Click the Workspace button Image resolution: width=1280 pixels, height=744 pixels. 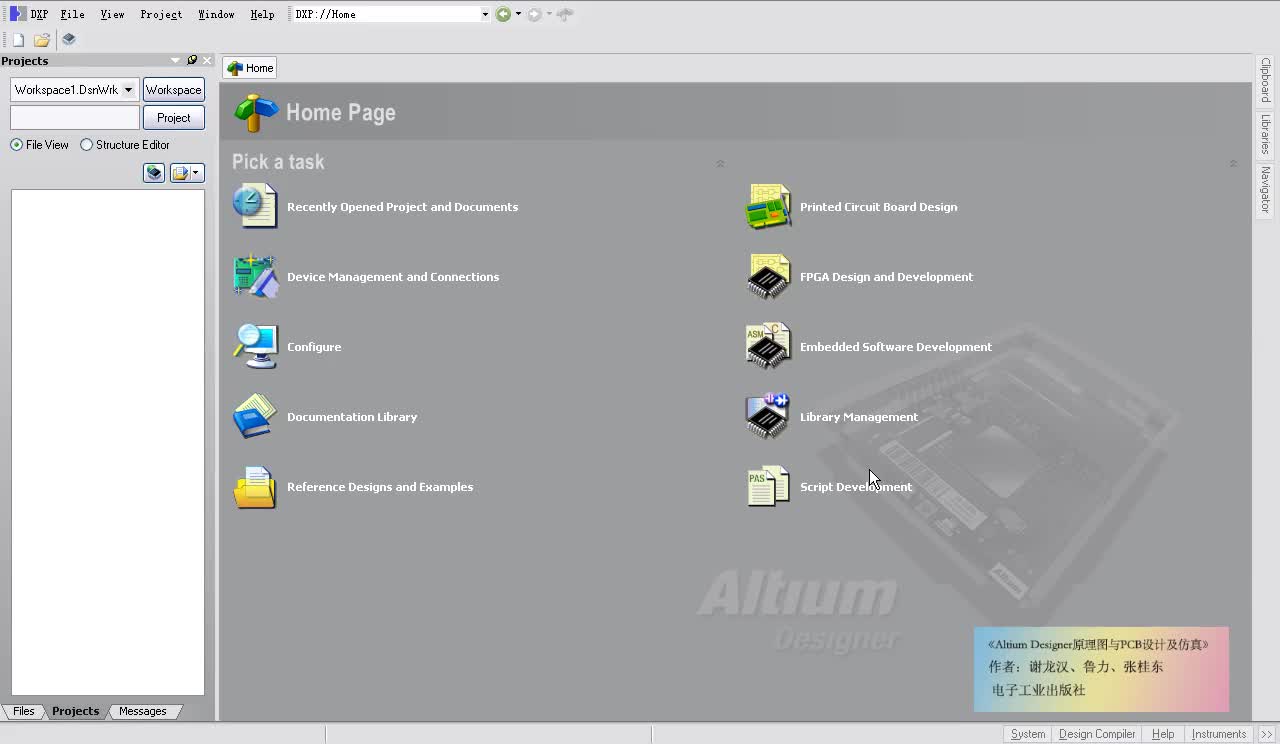pos(174,90)
